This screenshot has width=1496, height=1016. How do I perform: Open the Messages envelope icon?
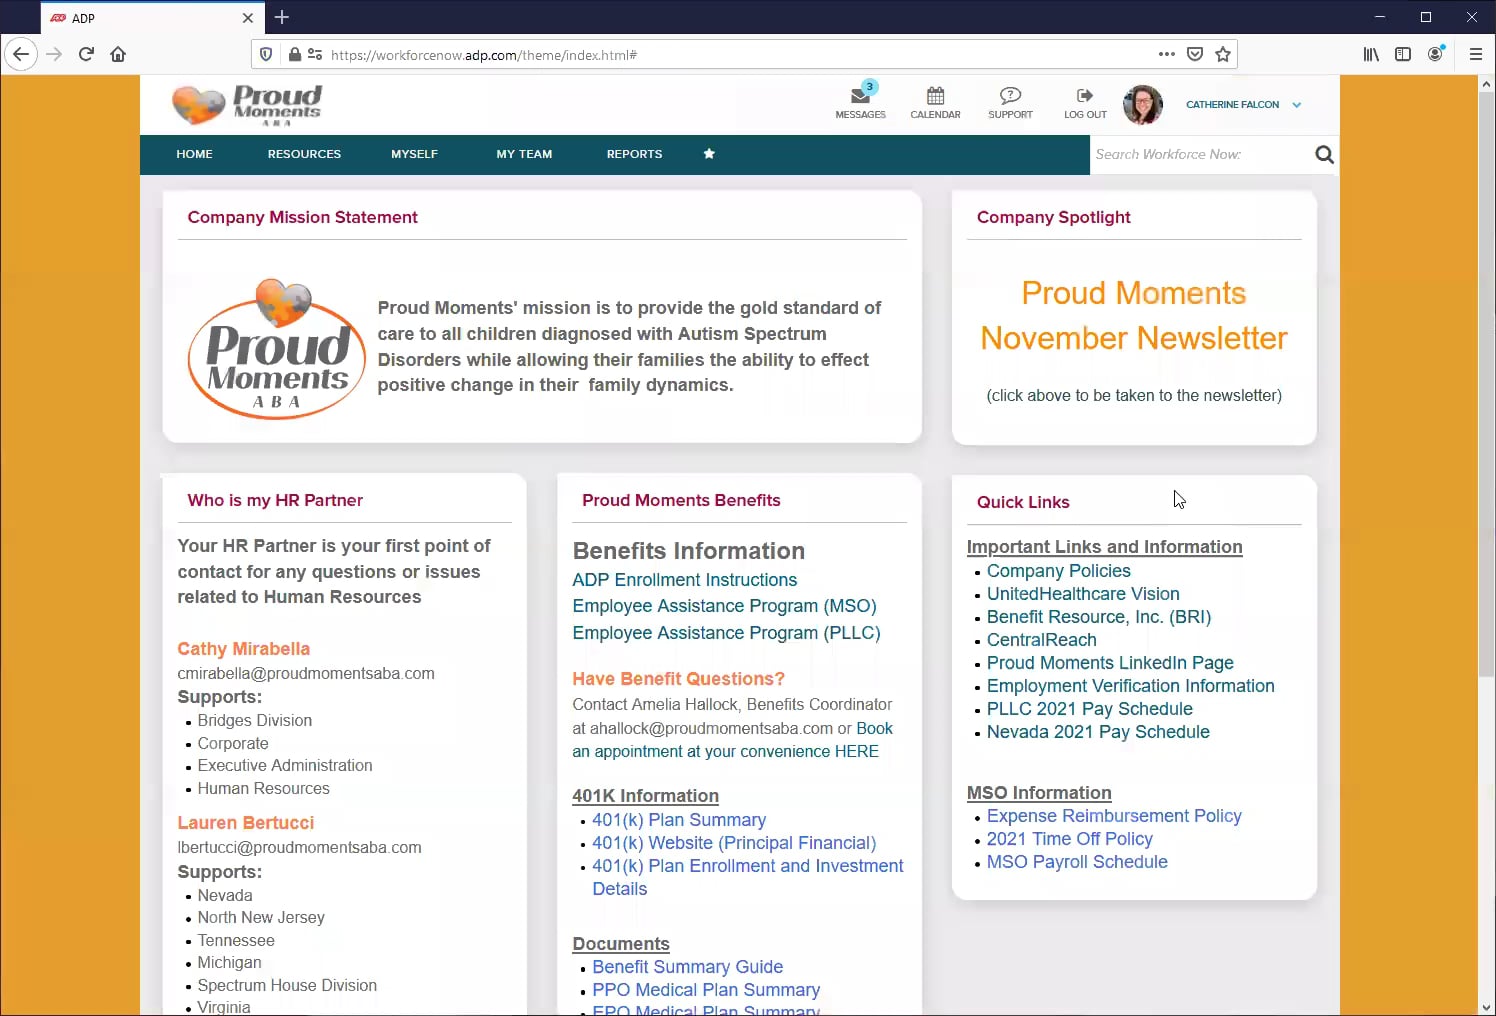(x=860, y=96)
